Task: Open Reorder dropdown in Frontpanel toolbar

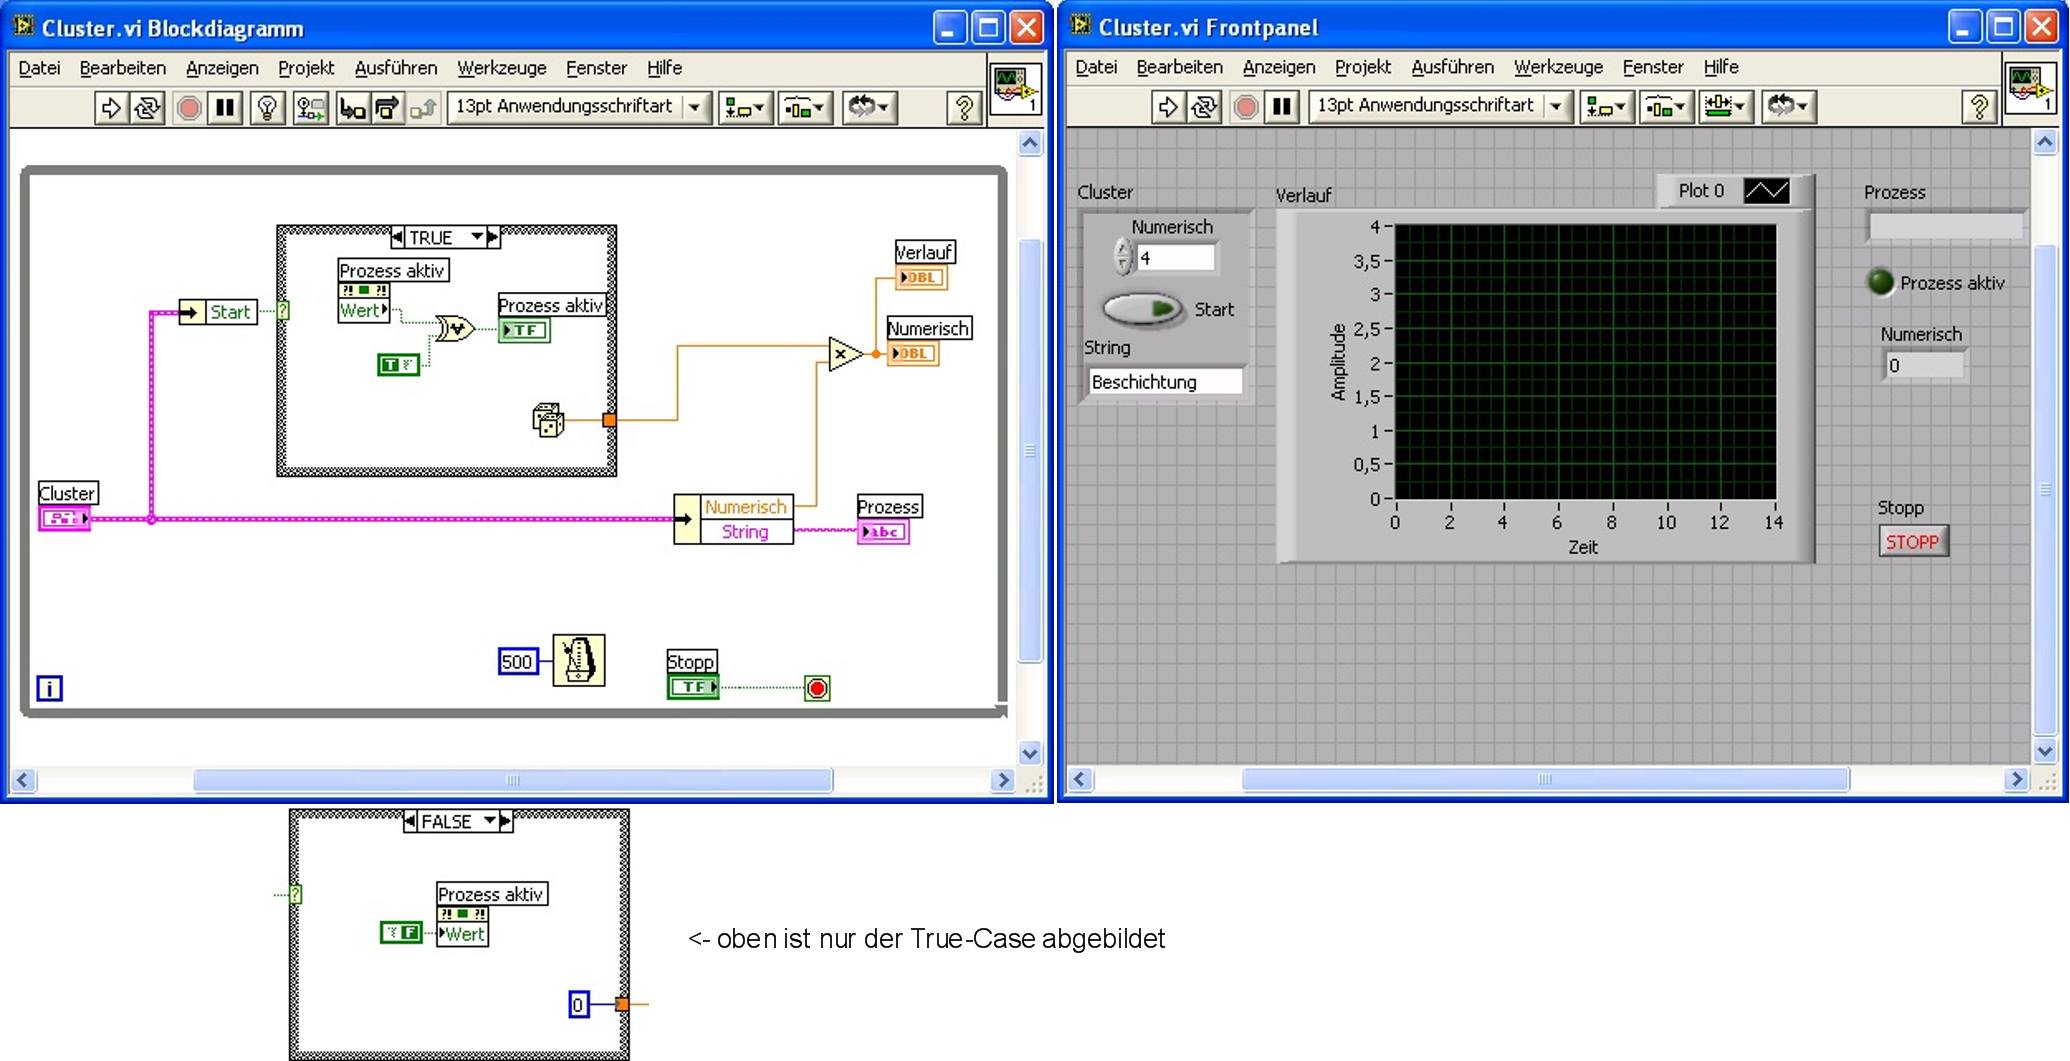Action: click(x=1788, y=107)
